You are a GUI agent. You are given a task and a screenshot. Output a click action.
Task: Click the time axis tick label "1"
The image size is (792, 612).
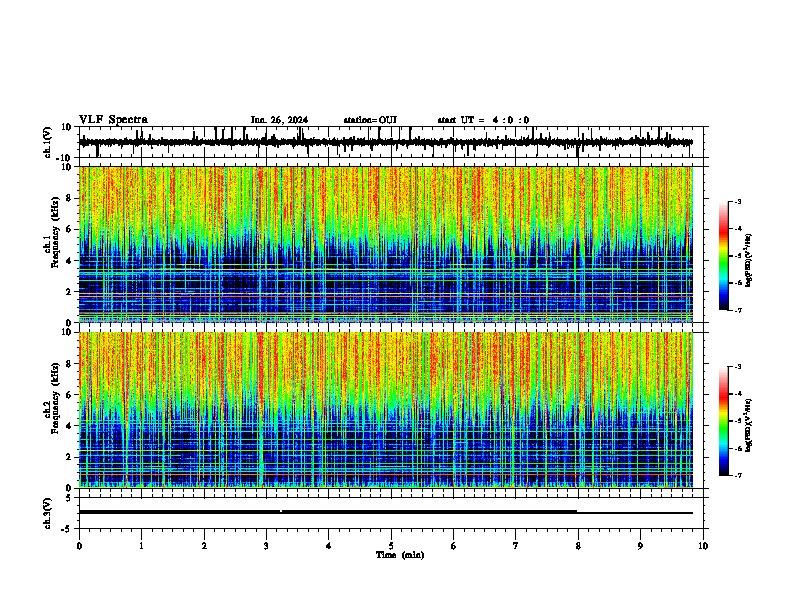pyautogui.click(x=141, y=546)
